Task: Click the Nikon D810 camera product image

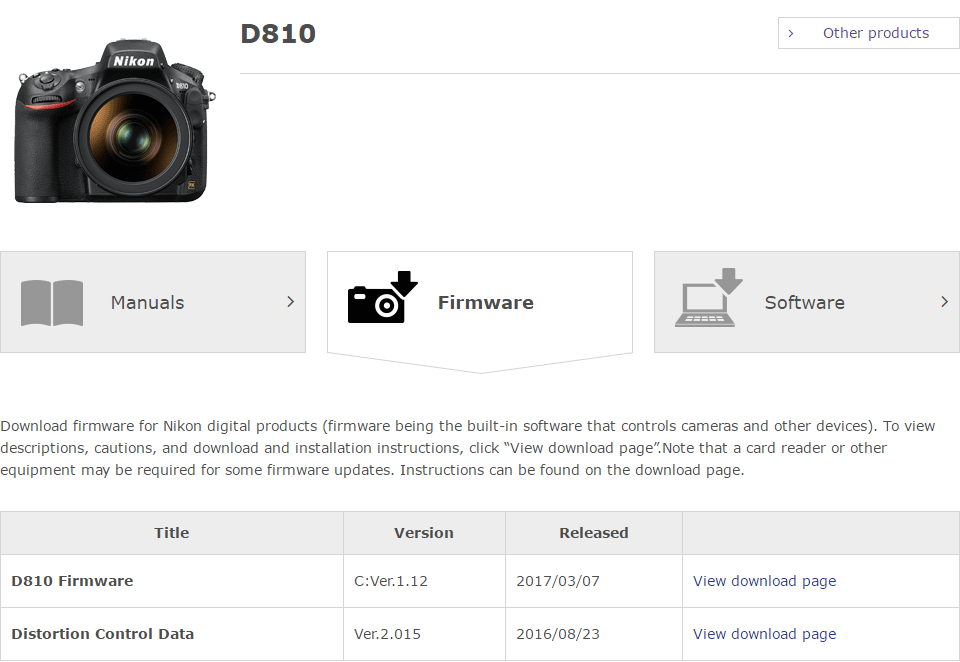Action: (114, 121)
